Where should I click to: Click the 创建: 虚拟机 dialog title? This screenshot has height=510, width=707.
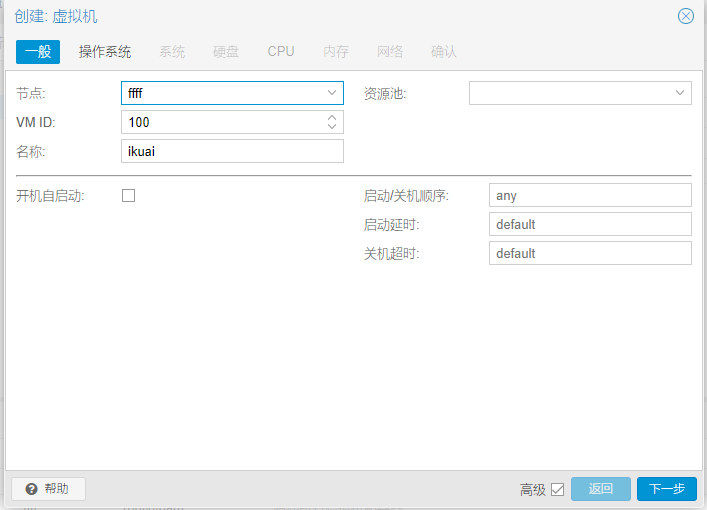coord(56,17)
